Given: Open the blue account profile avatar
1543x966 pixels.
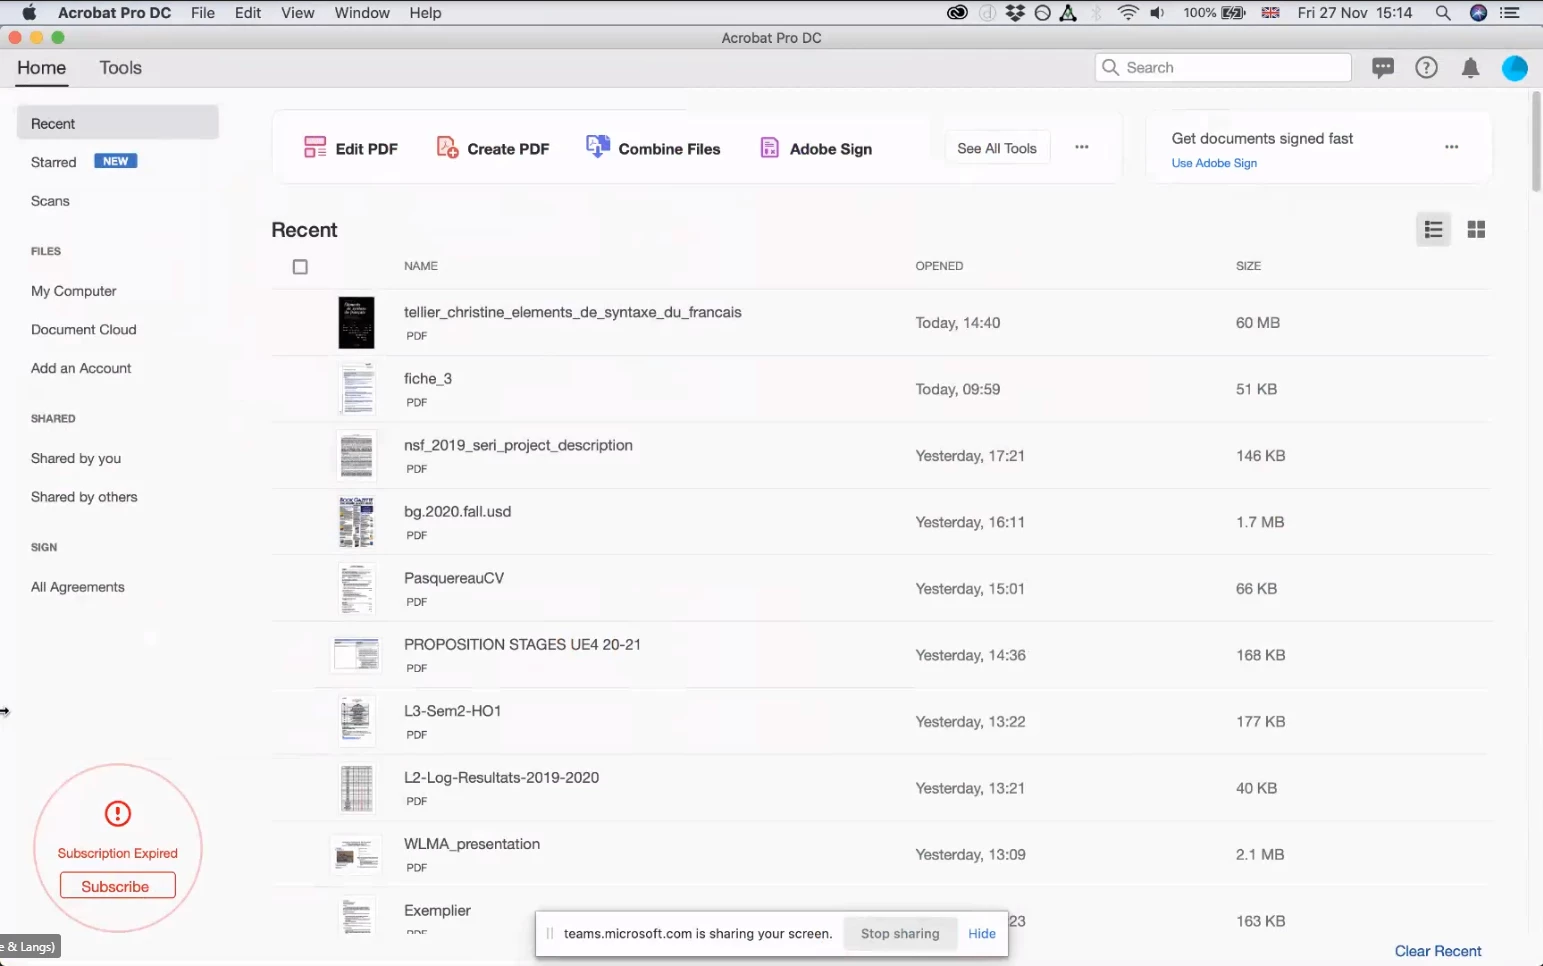Looking at the screenshot, I should (x=1515, y=68).
